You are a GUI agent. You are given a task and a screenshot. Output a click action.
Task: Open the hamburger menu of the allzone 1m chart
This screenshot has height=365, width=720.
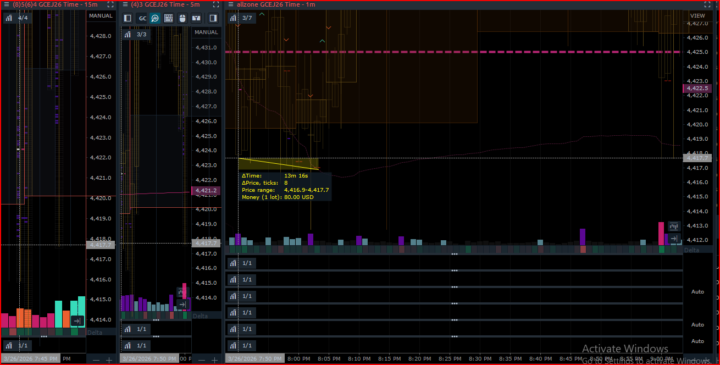[x=231, y=5]
